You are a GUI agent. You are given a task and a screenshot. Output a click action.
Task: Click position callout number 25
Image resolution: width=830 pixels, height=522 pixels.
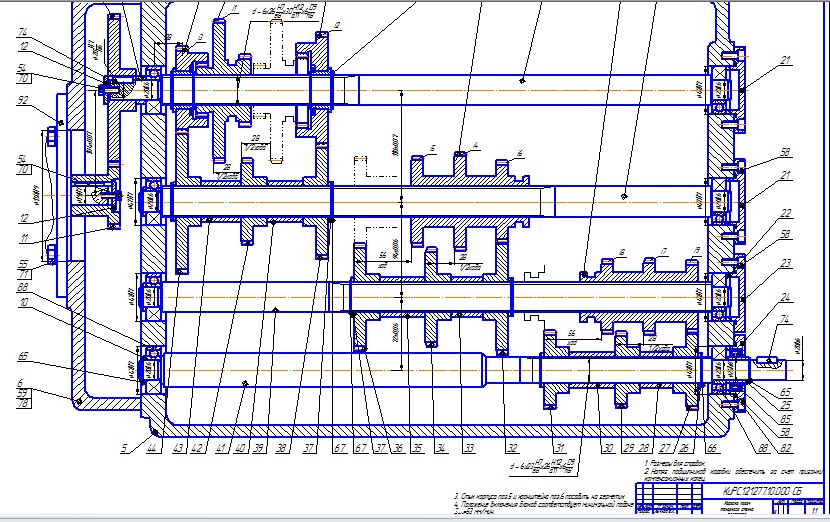click(x=786, y=406)
